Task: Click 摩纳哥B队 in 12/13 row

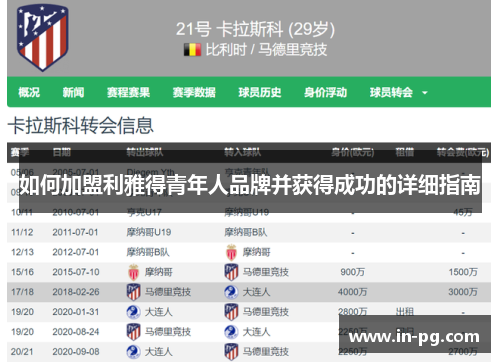Action: click(148, 252)
